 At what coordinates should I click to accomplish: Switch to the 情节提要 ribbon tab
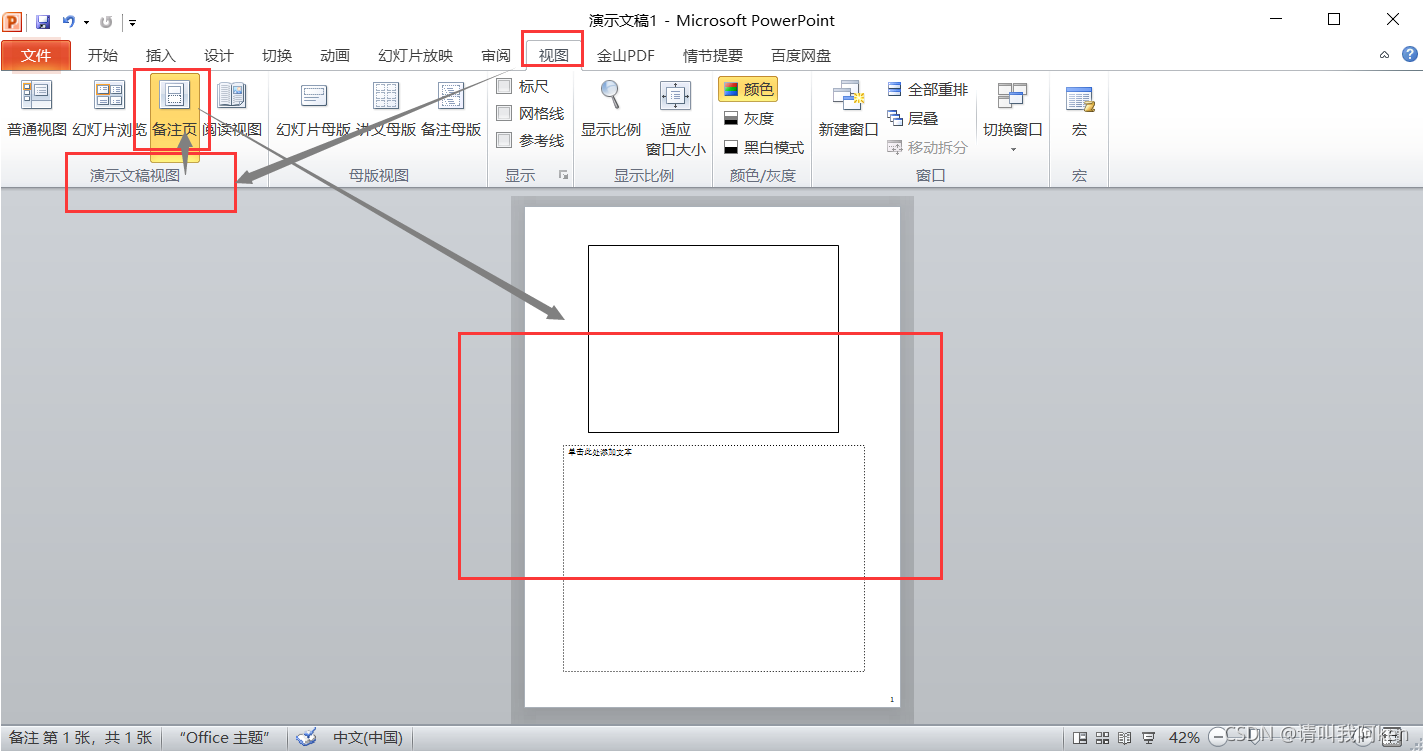(713, 56)
